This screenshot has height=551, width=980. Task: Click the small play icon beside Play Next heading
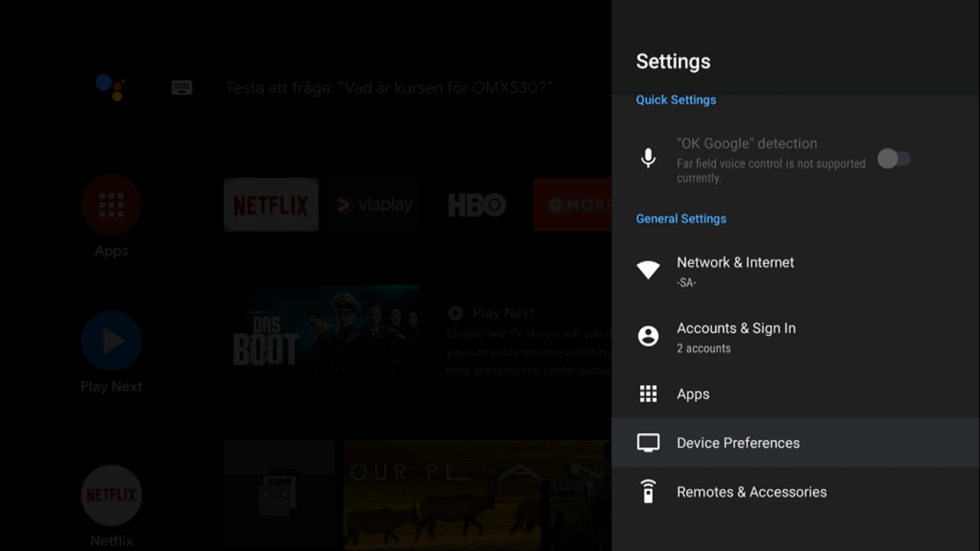455,312
